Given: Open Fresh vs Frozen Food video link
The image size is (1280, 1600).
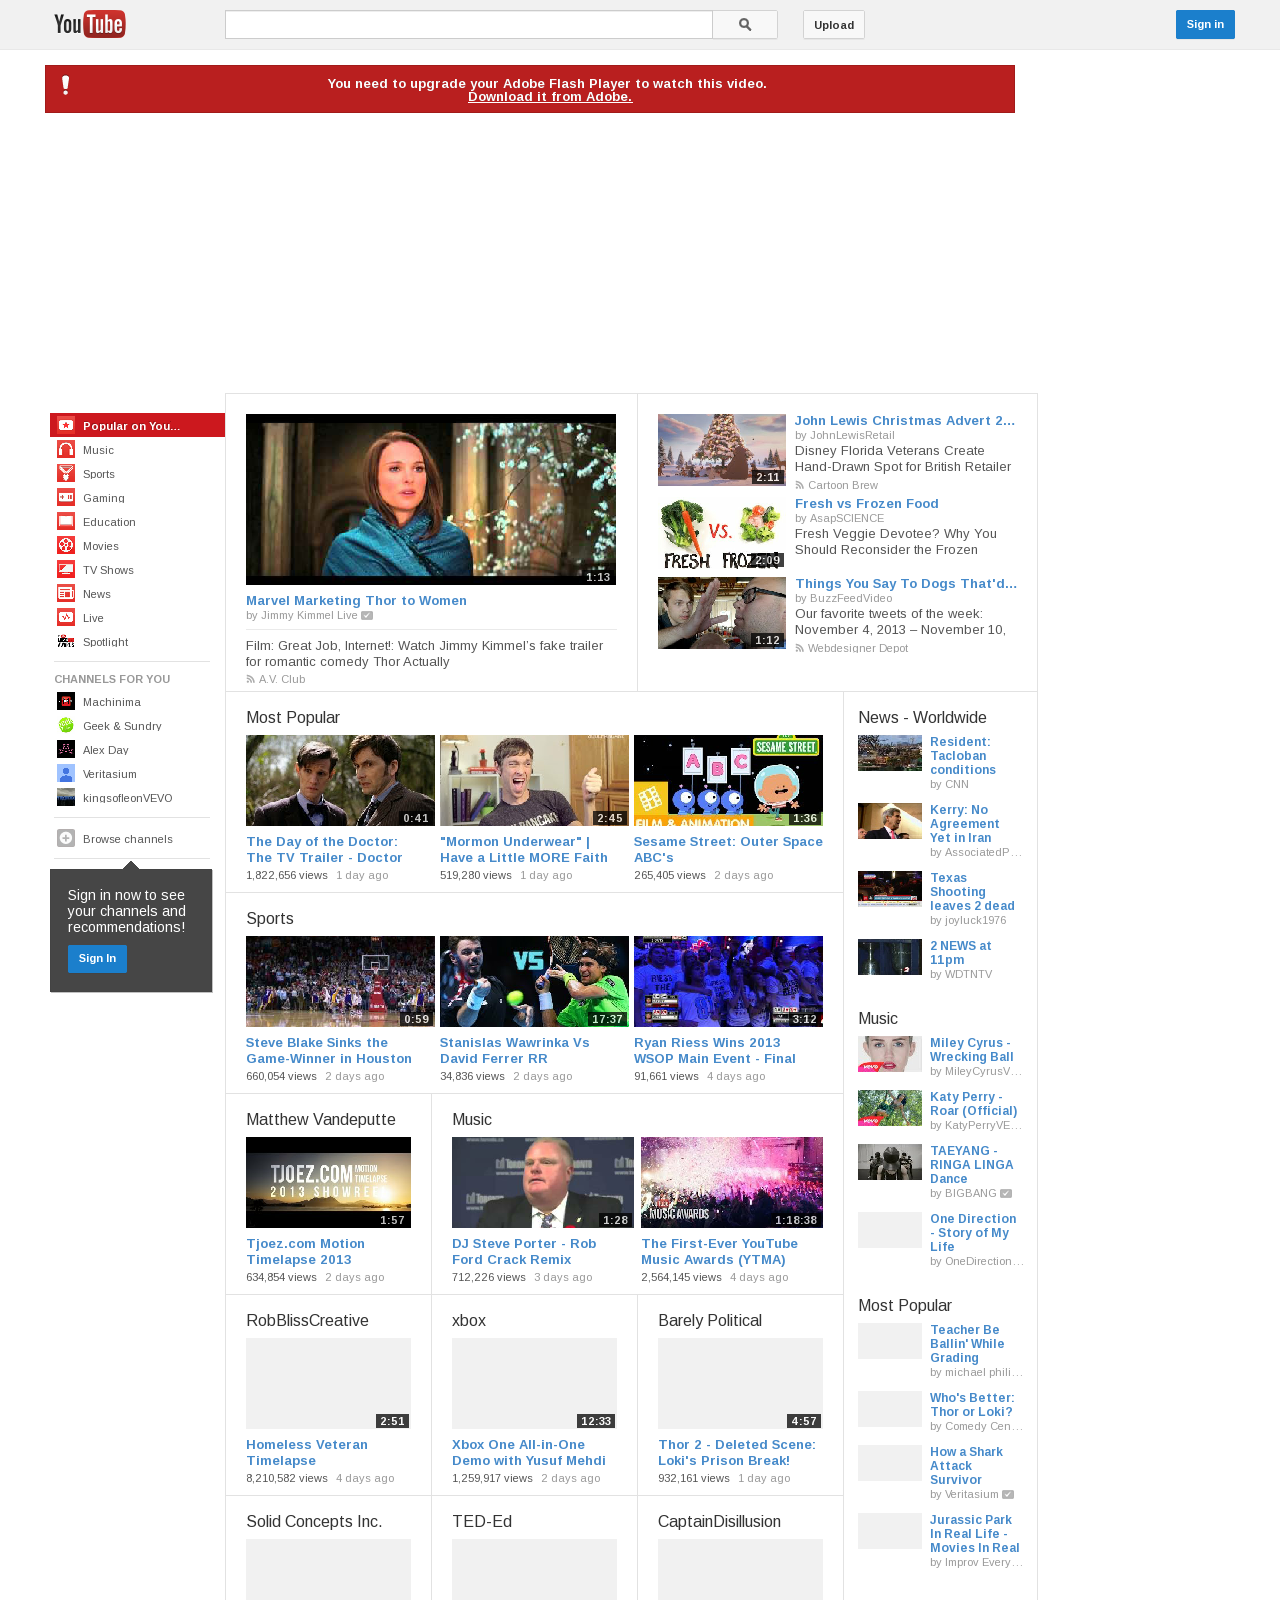Looking at the screenshot, I should point(867,503).
